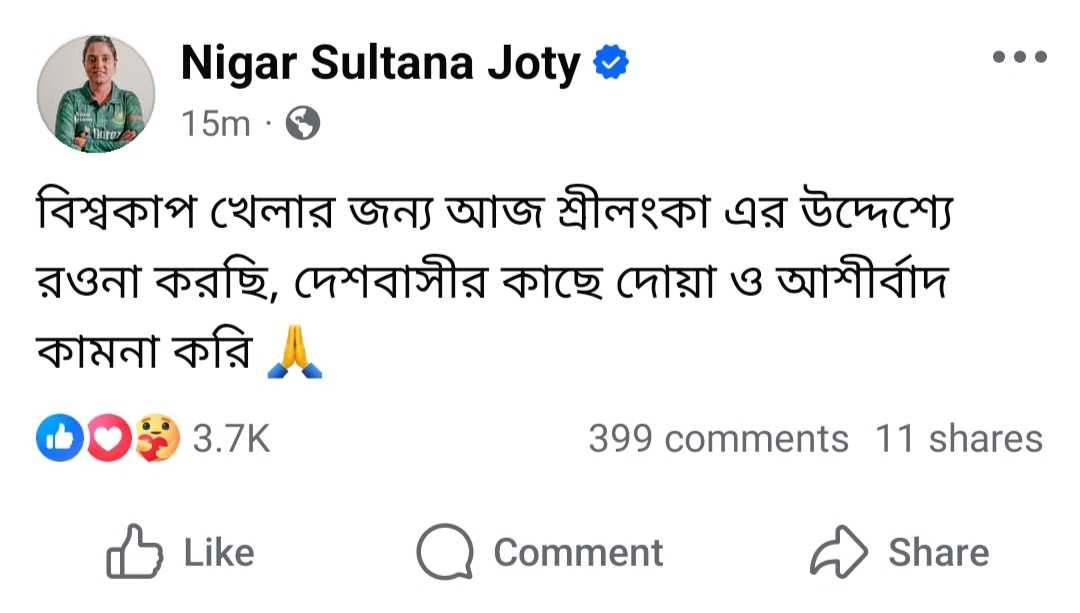The image size is (1080, 613).
Task: Click the blue thumbs-up reaction emoji
Action: 58,438
